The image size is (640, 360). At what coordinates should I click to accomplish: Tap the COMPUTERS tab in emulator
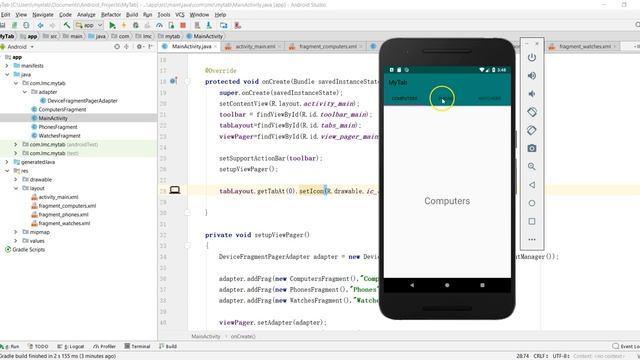click(404, 98)
